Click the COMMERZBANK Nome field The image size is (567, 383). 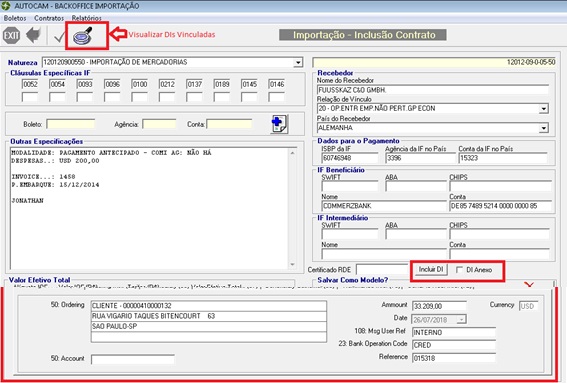coord(384,206)
